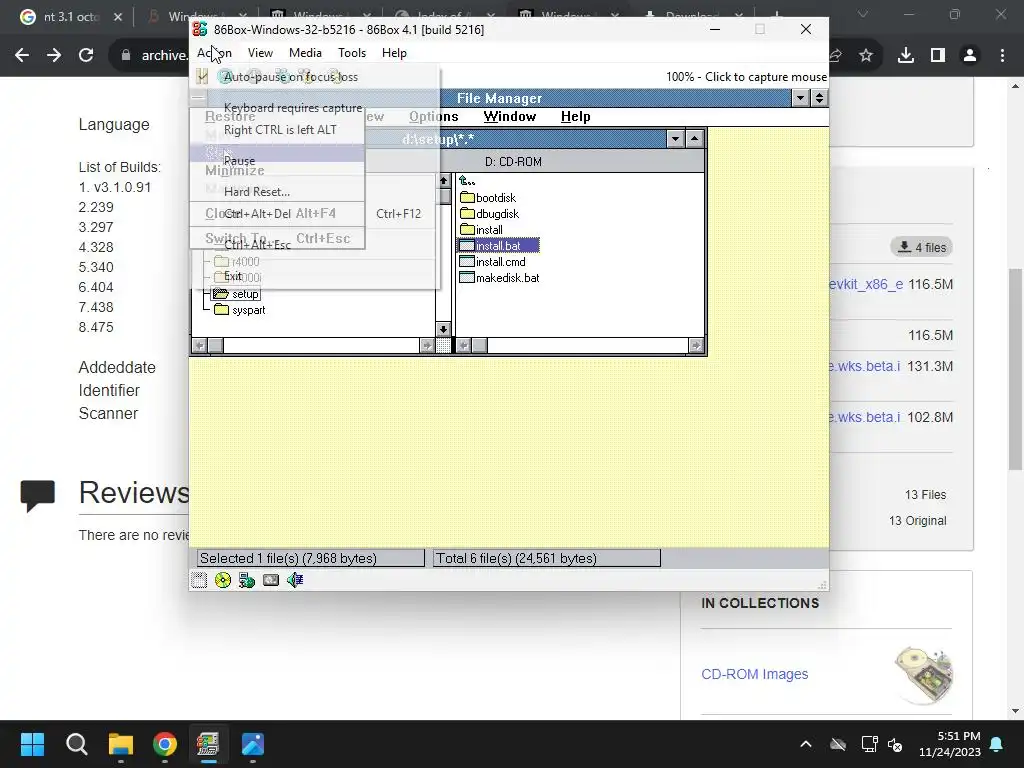Click the archive.org page's vertical scrollbar

(x=1016, y=369)
